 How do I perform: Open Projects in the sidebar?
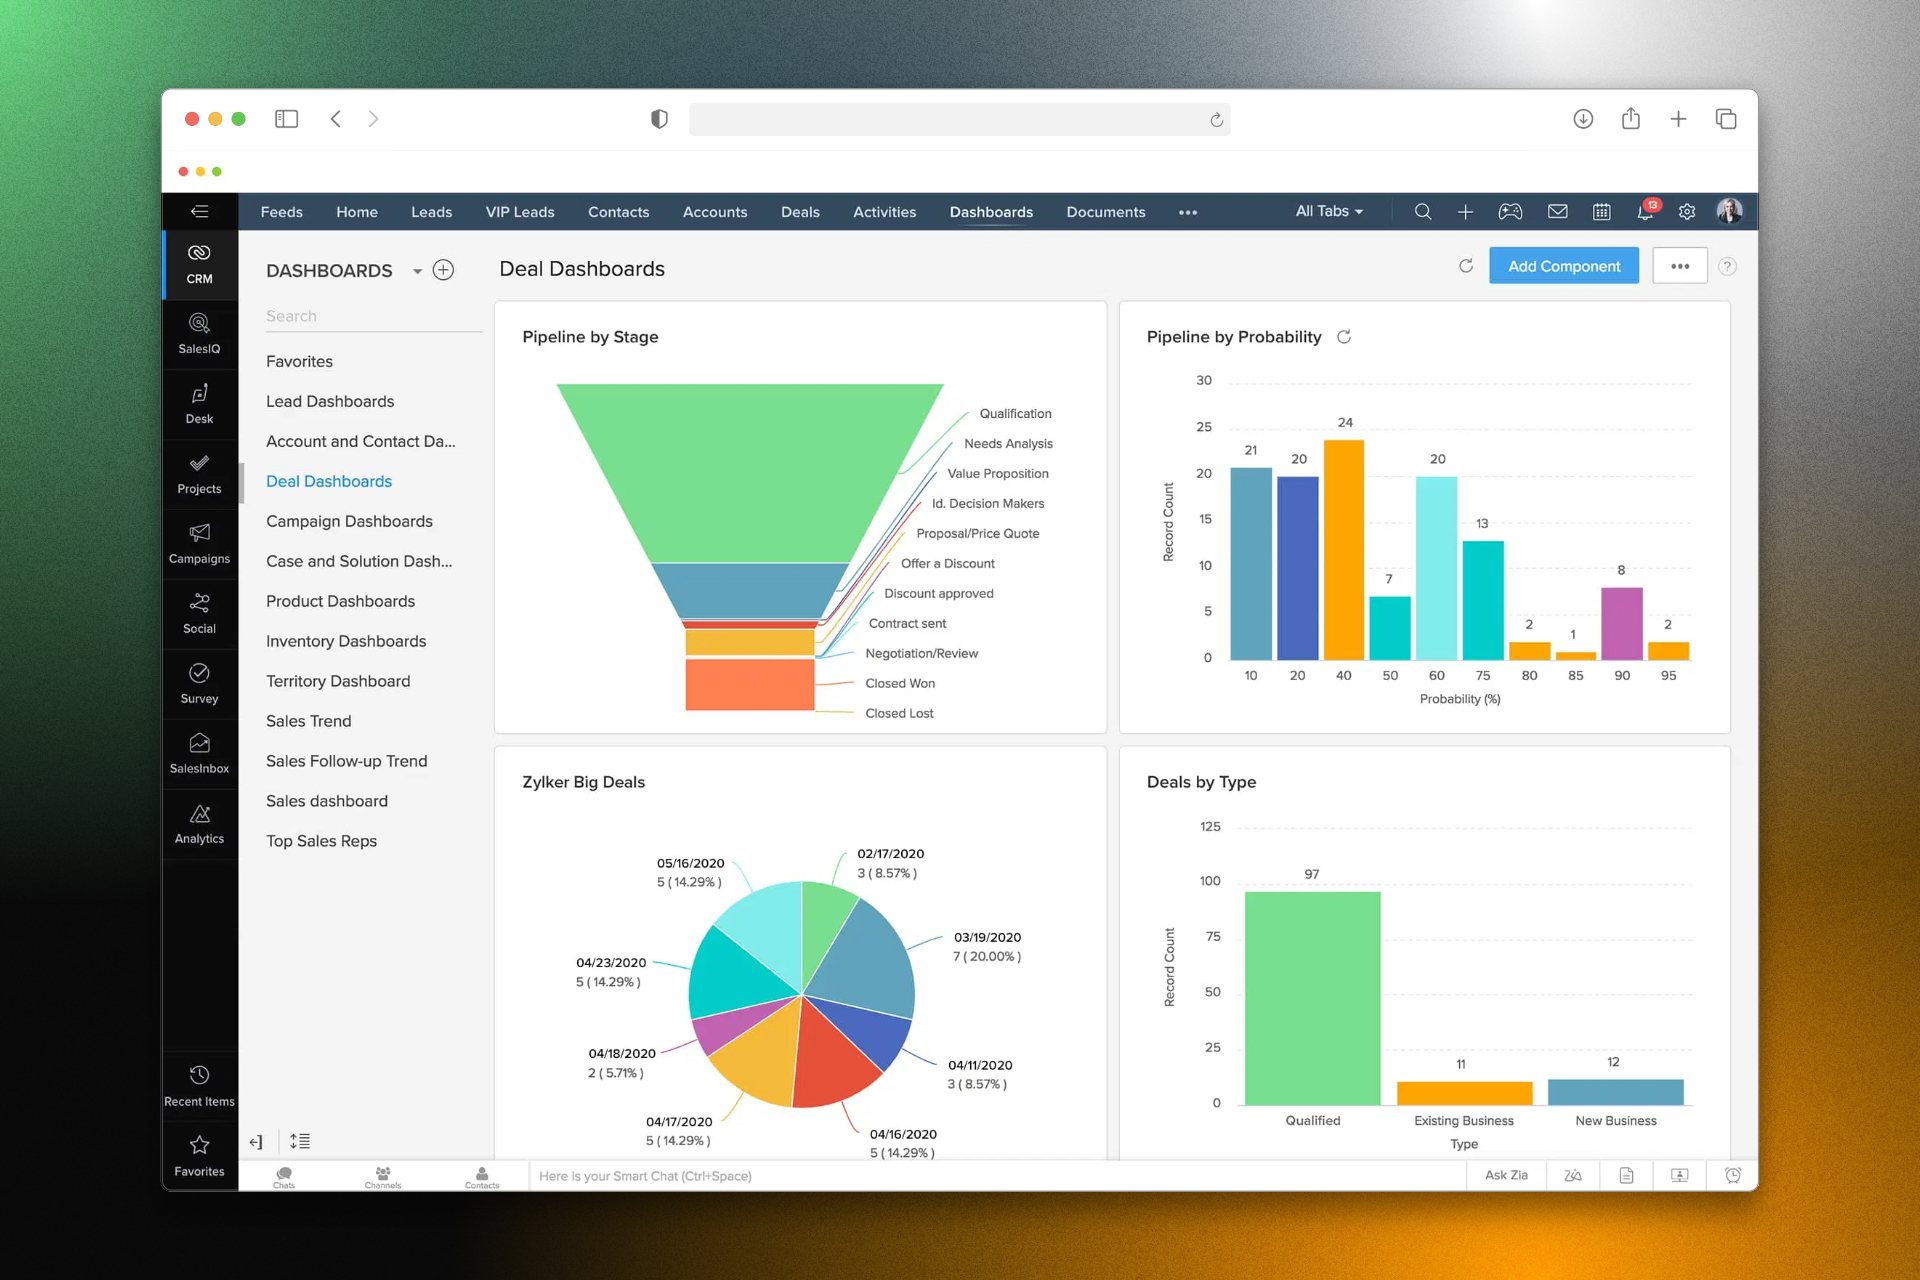pyautogui.click(x=199, y=474)
